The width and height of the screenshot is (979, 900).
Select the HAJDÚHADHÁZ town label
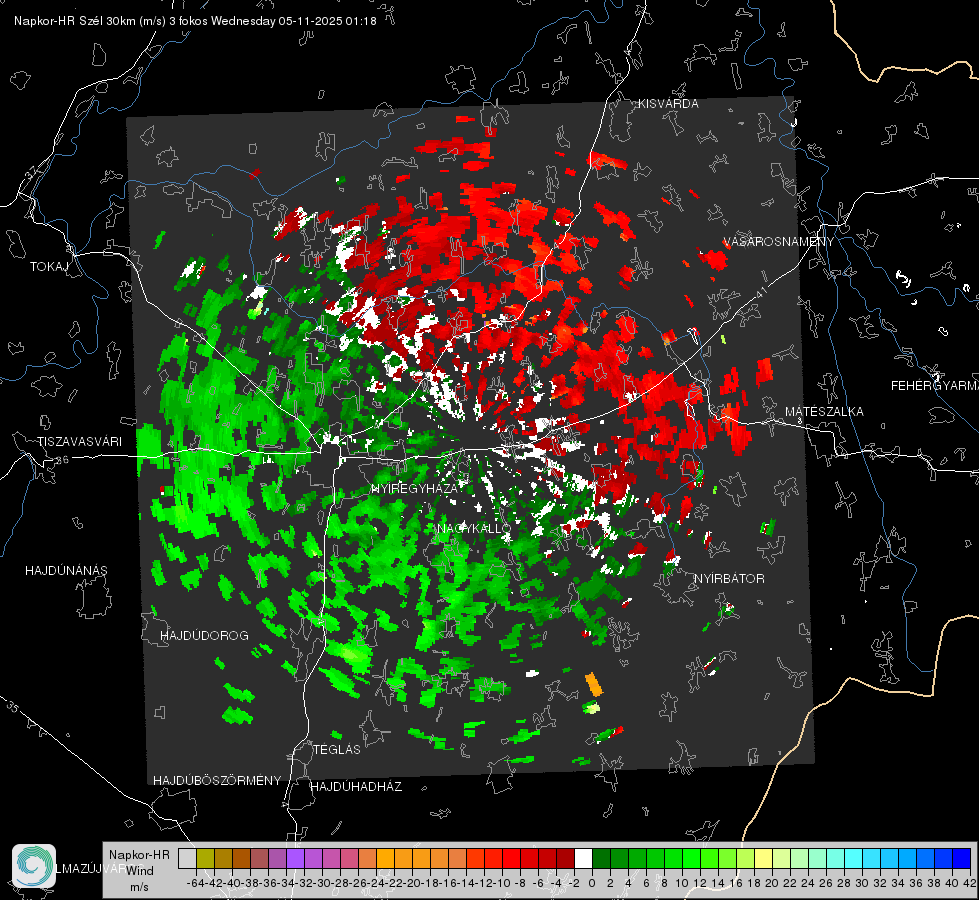[356, 787]
